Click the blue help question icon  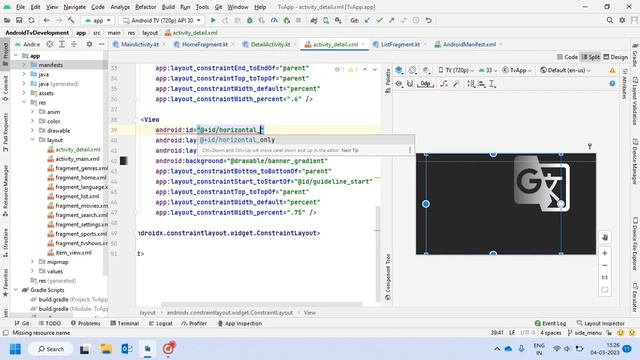point(612,83)
